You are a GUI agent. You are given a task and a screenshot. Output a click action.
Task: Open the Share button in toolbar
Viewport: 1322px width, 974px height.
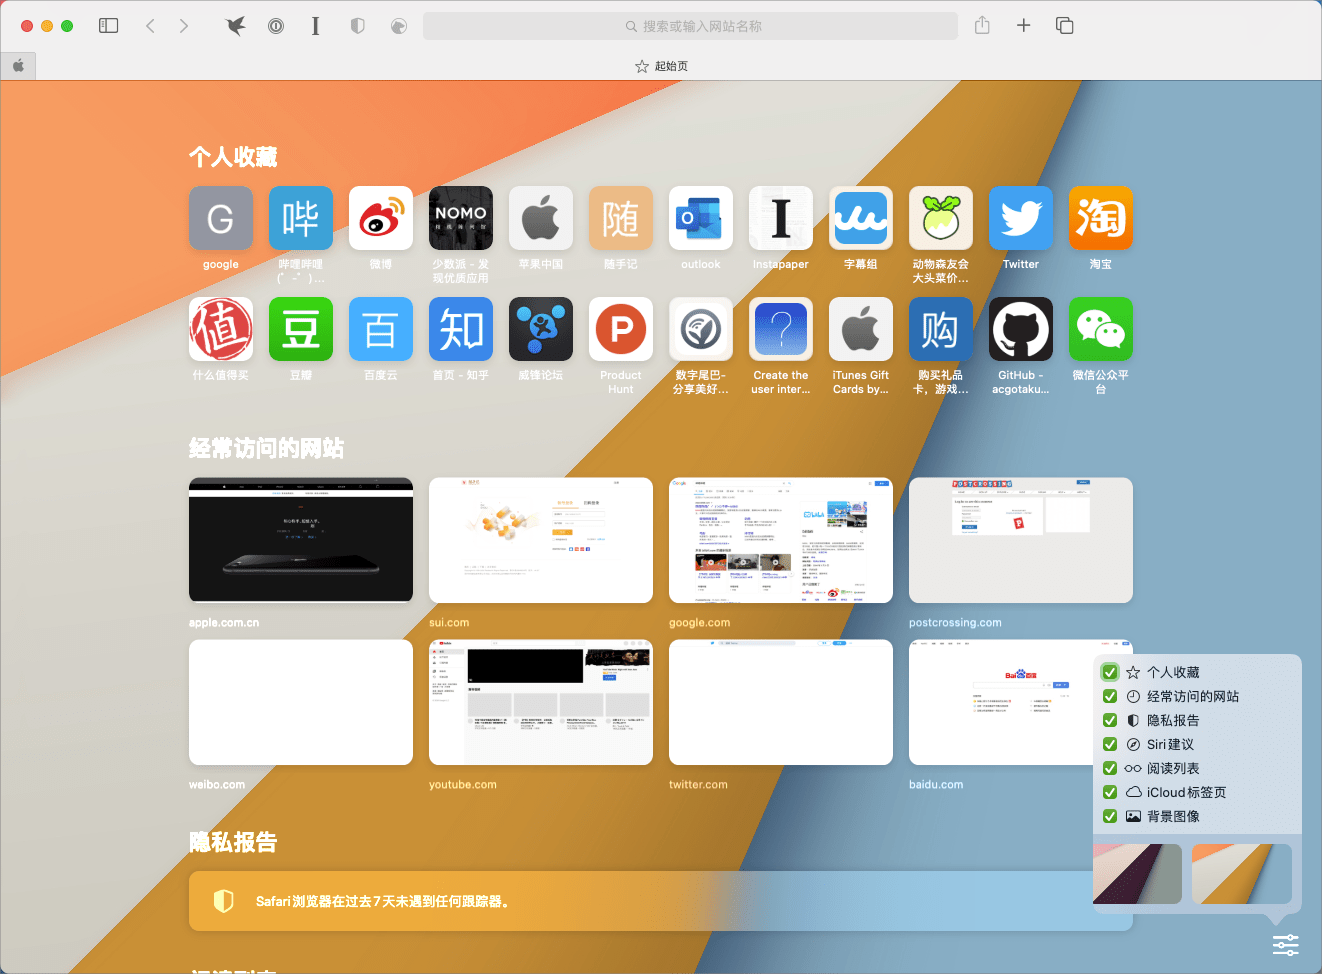[x=982, y=26]
